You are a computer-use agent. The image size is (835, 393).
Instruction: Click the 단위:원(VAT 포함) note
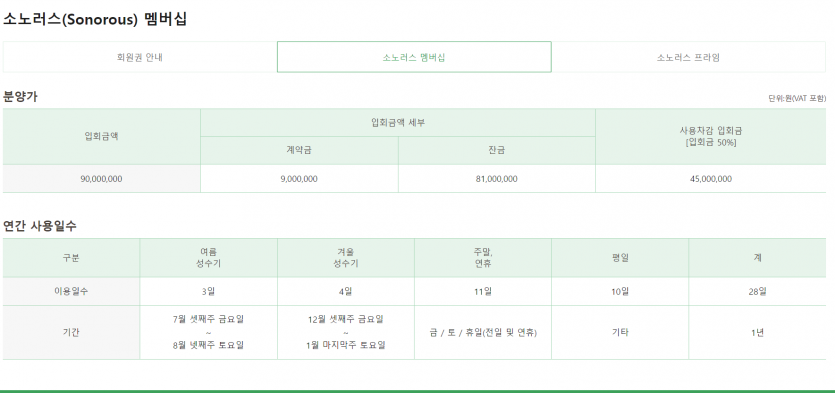[797, 99]
